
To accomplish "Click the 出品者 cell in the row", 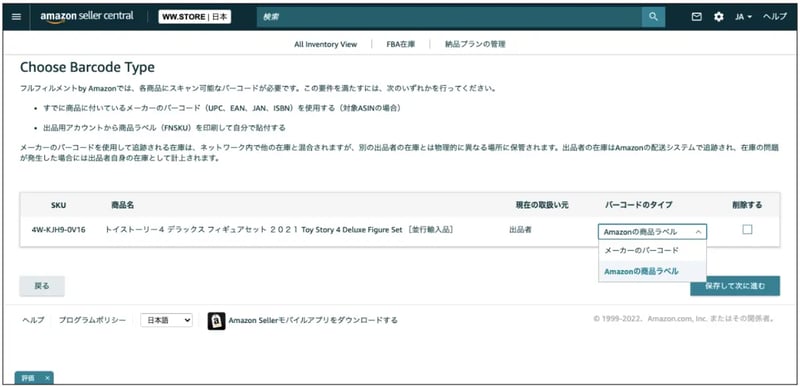I will [x=520, y=230].
